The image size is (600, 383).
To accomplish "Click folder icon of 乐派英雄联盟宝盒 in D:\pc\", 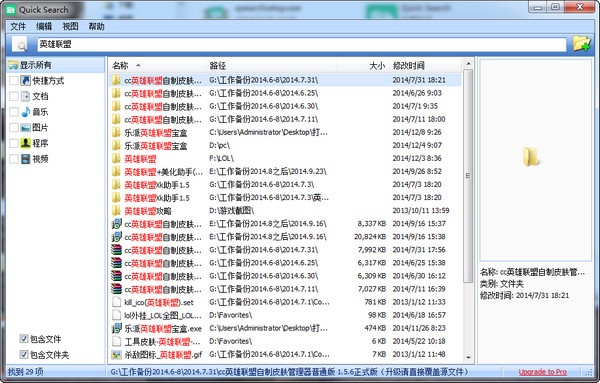I will coord(116,145).
